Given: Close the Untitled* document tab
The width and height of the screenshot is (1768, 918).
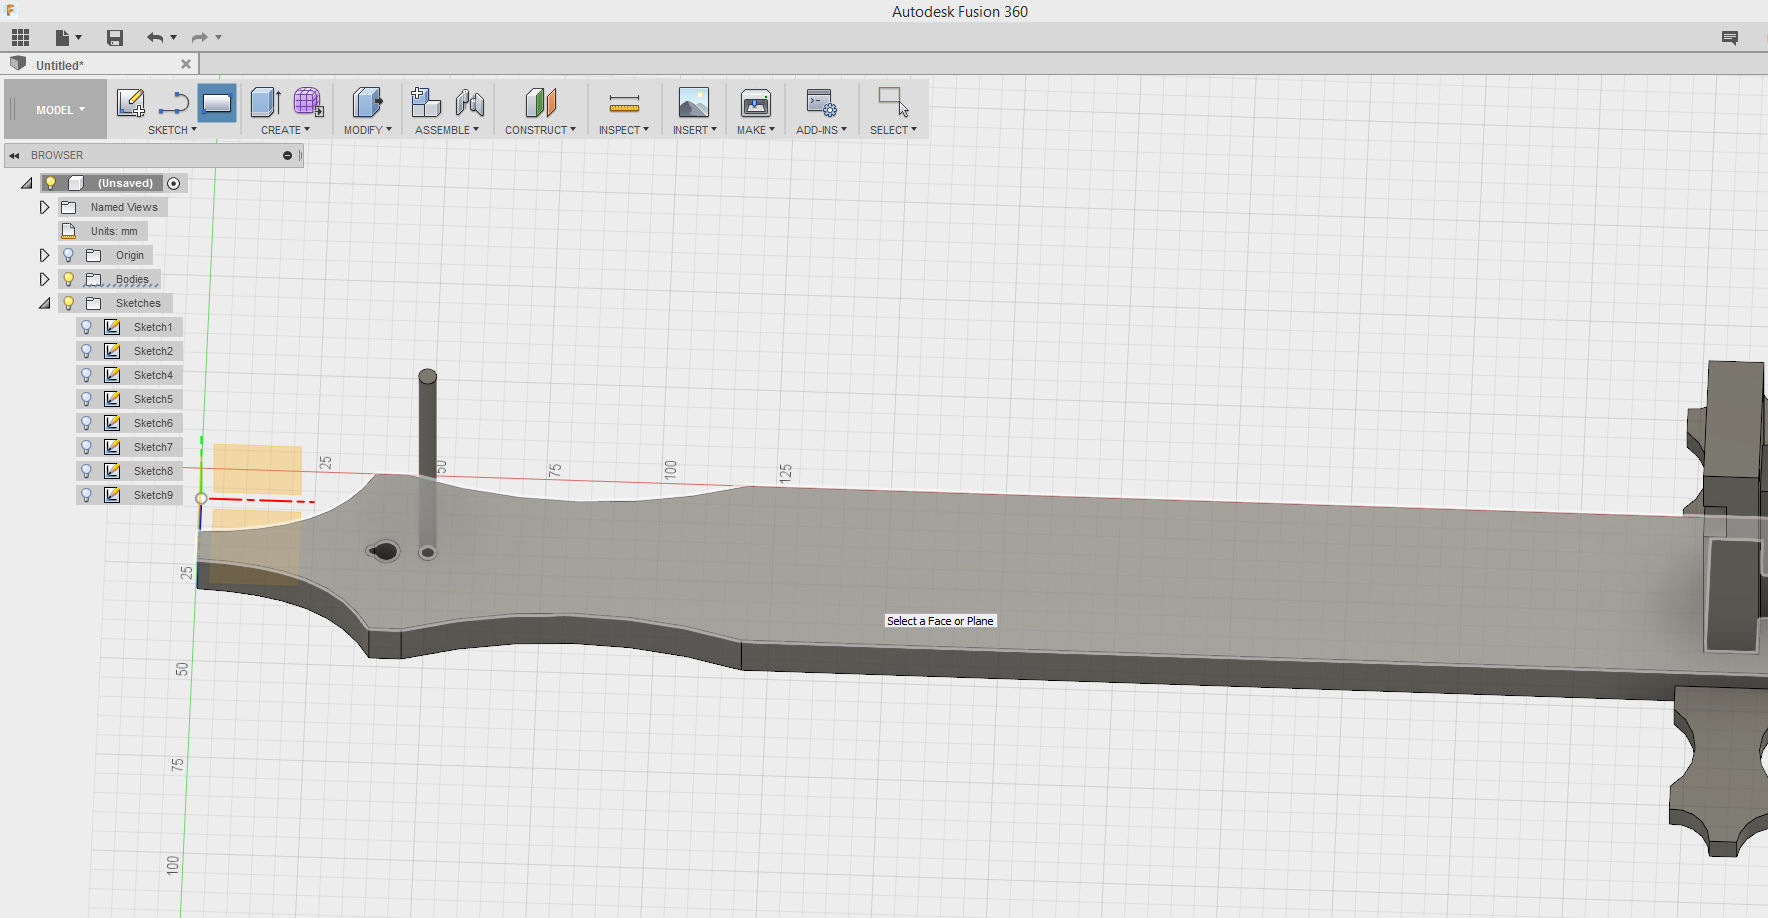Looking at the screenshot, I should click(x=186, y=64).
